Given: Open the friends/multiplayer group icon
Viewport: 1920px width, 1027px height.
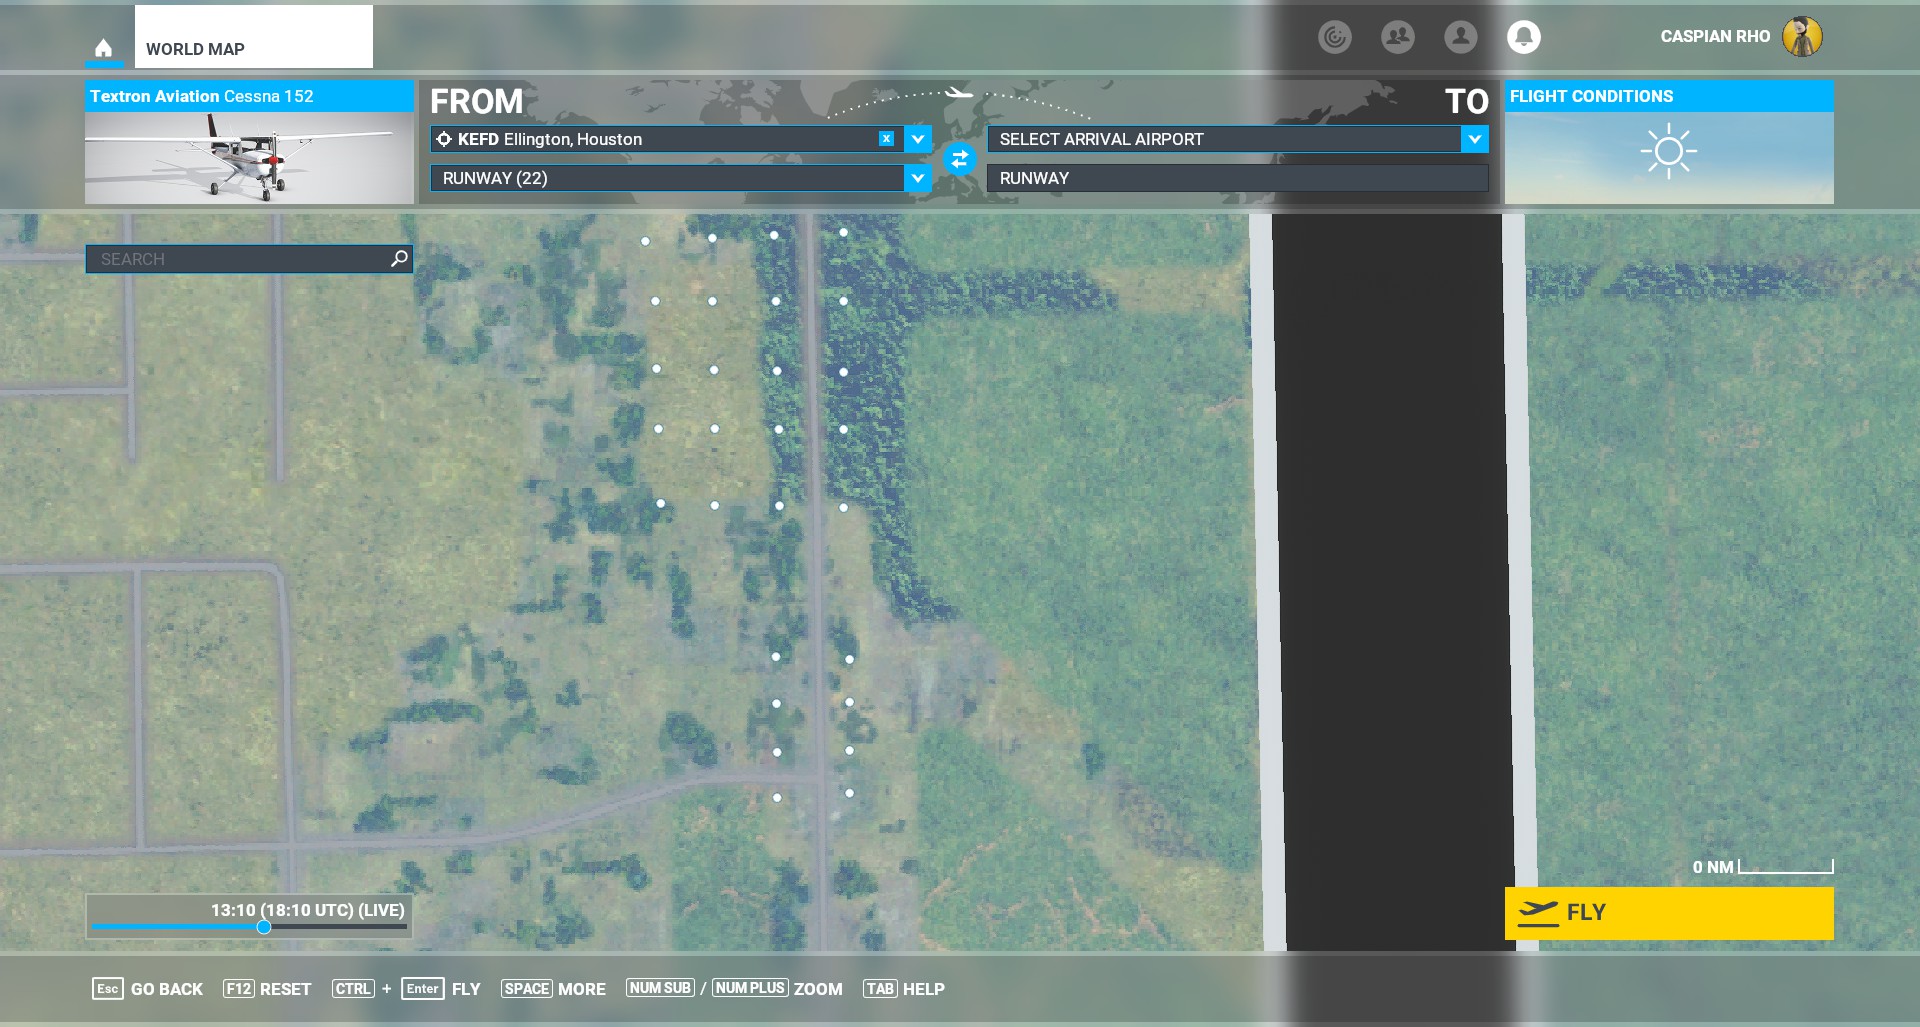Looking at the screenshot, I should coord(1397,37).
